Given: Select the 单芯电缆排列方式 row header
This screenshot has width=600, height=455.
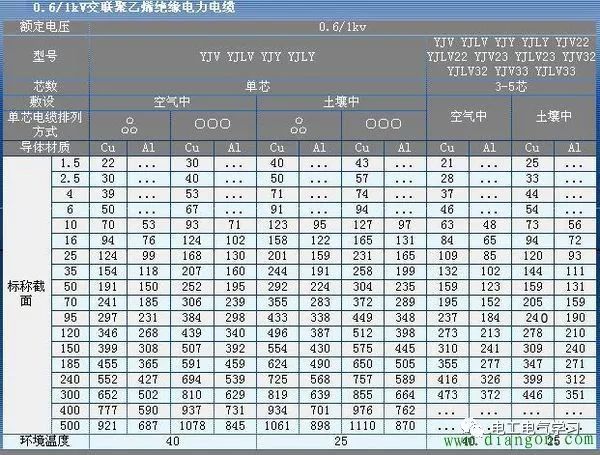Looking at the screenshot, I should [x=44, y=124].
